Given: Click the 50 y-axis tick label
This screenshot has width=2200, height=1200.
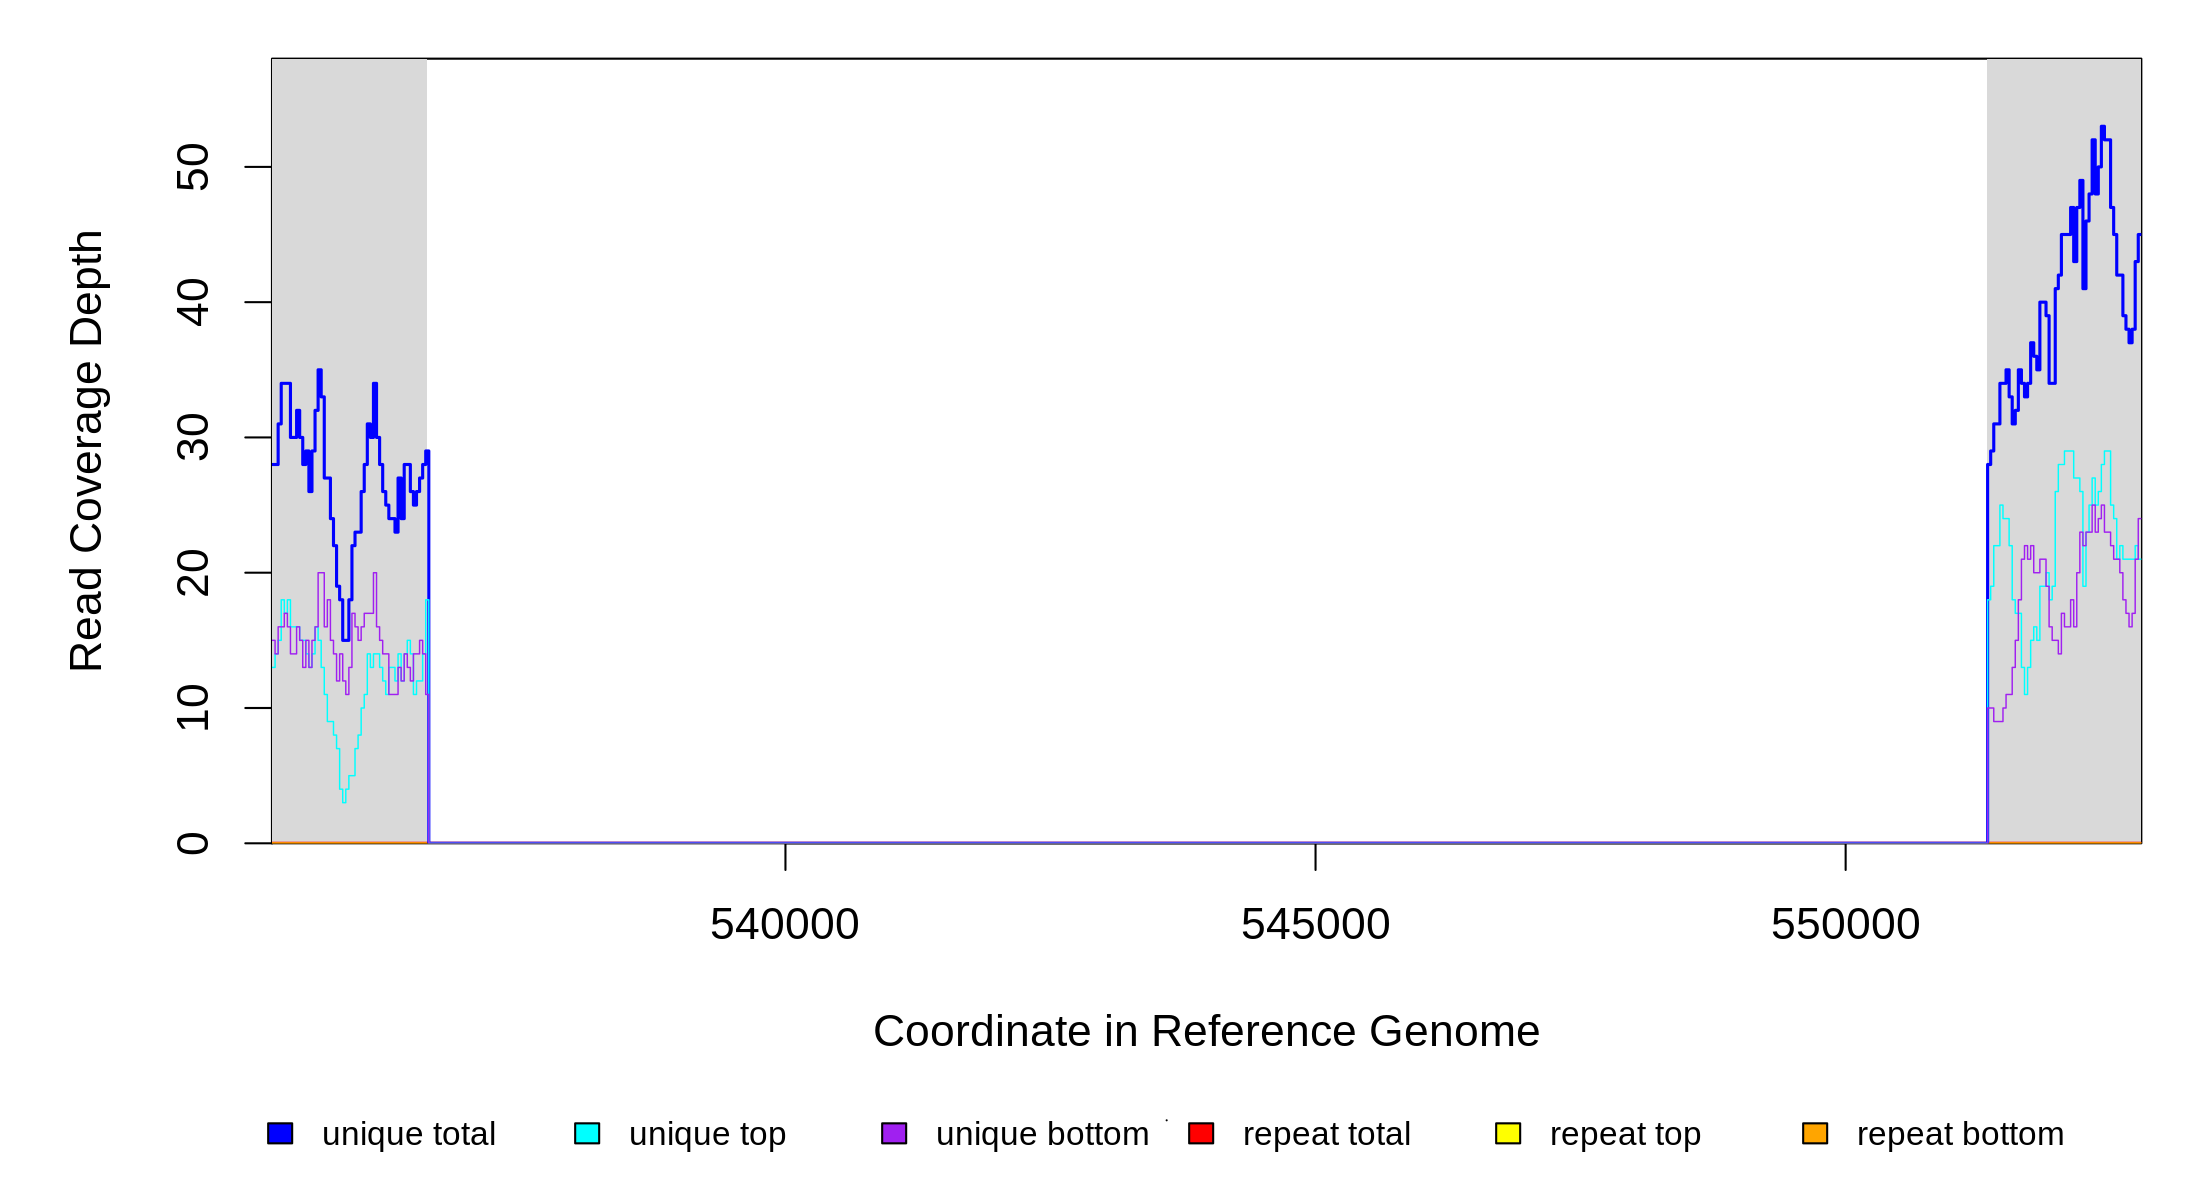Looking at the screenshot, I should click(x=193, y=167).
